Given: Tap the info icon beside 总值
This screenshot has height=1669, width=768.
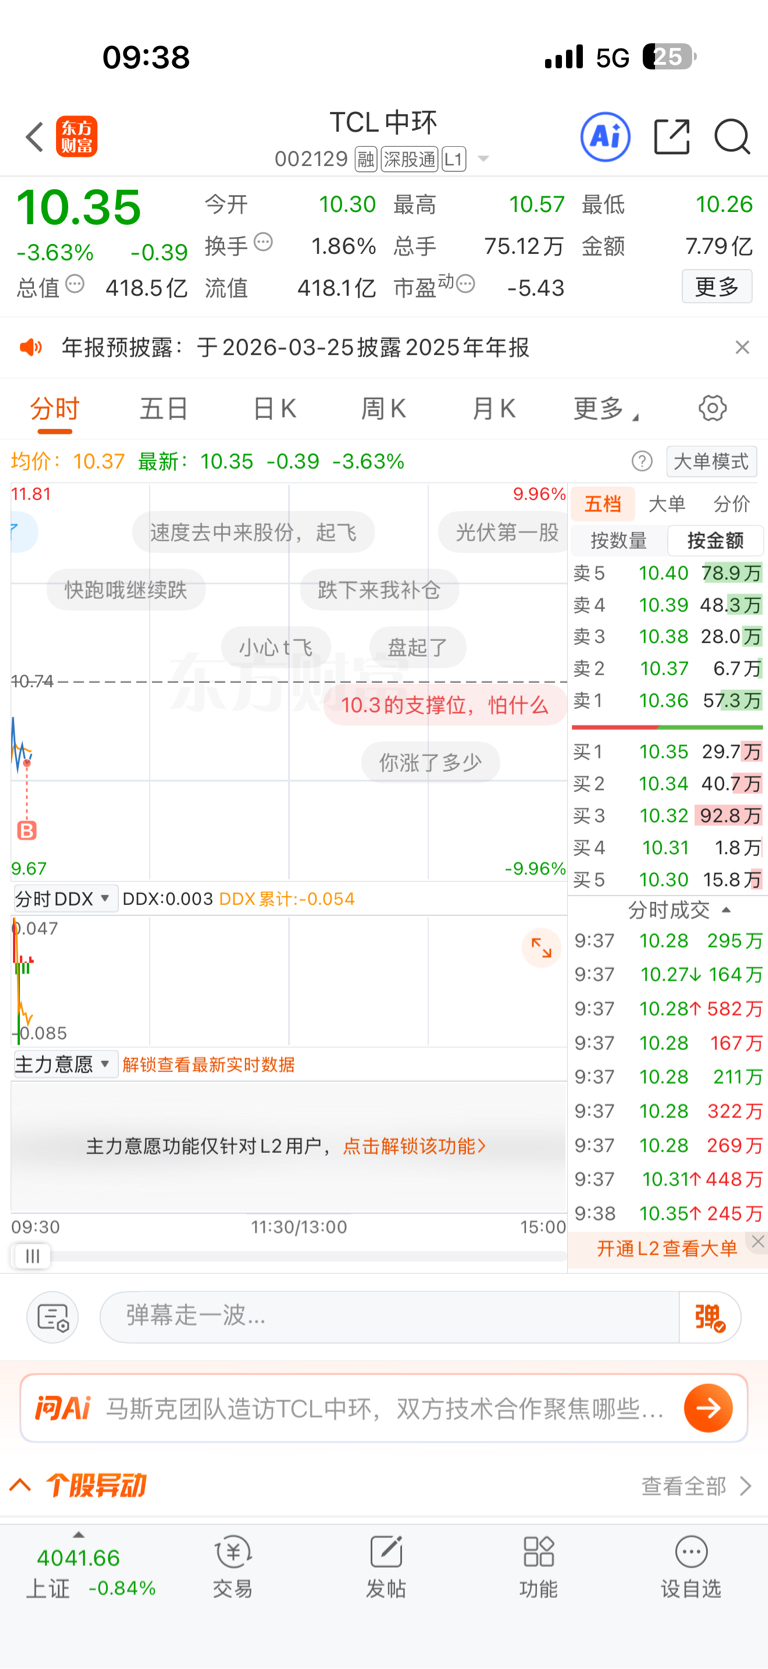Looking at the screenshot, I should (75, 285).
